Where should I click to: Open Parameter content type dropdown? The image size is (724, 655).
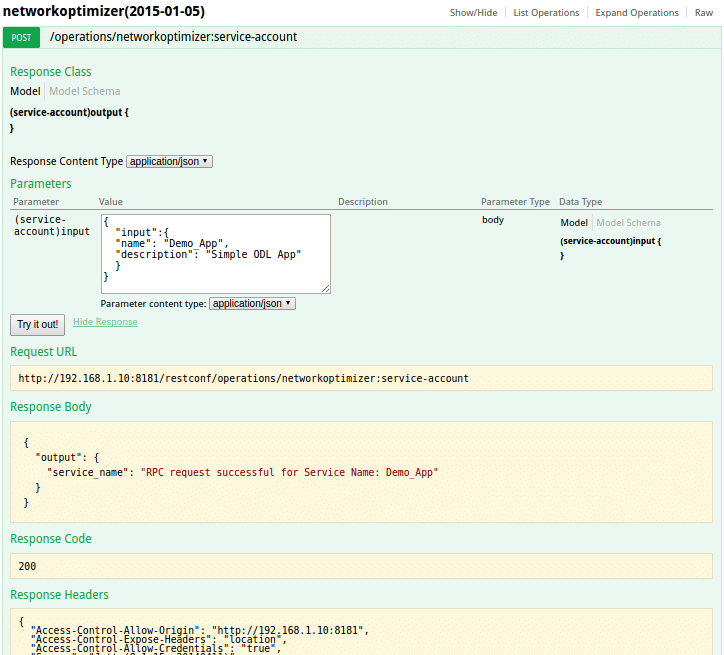252,303
